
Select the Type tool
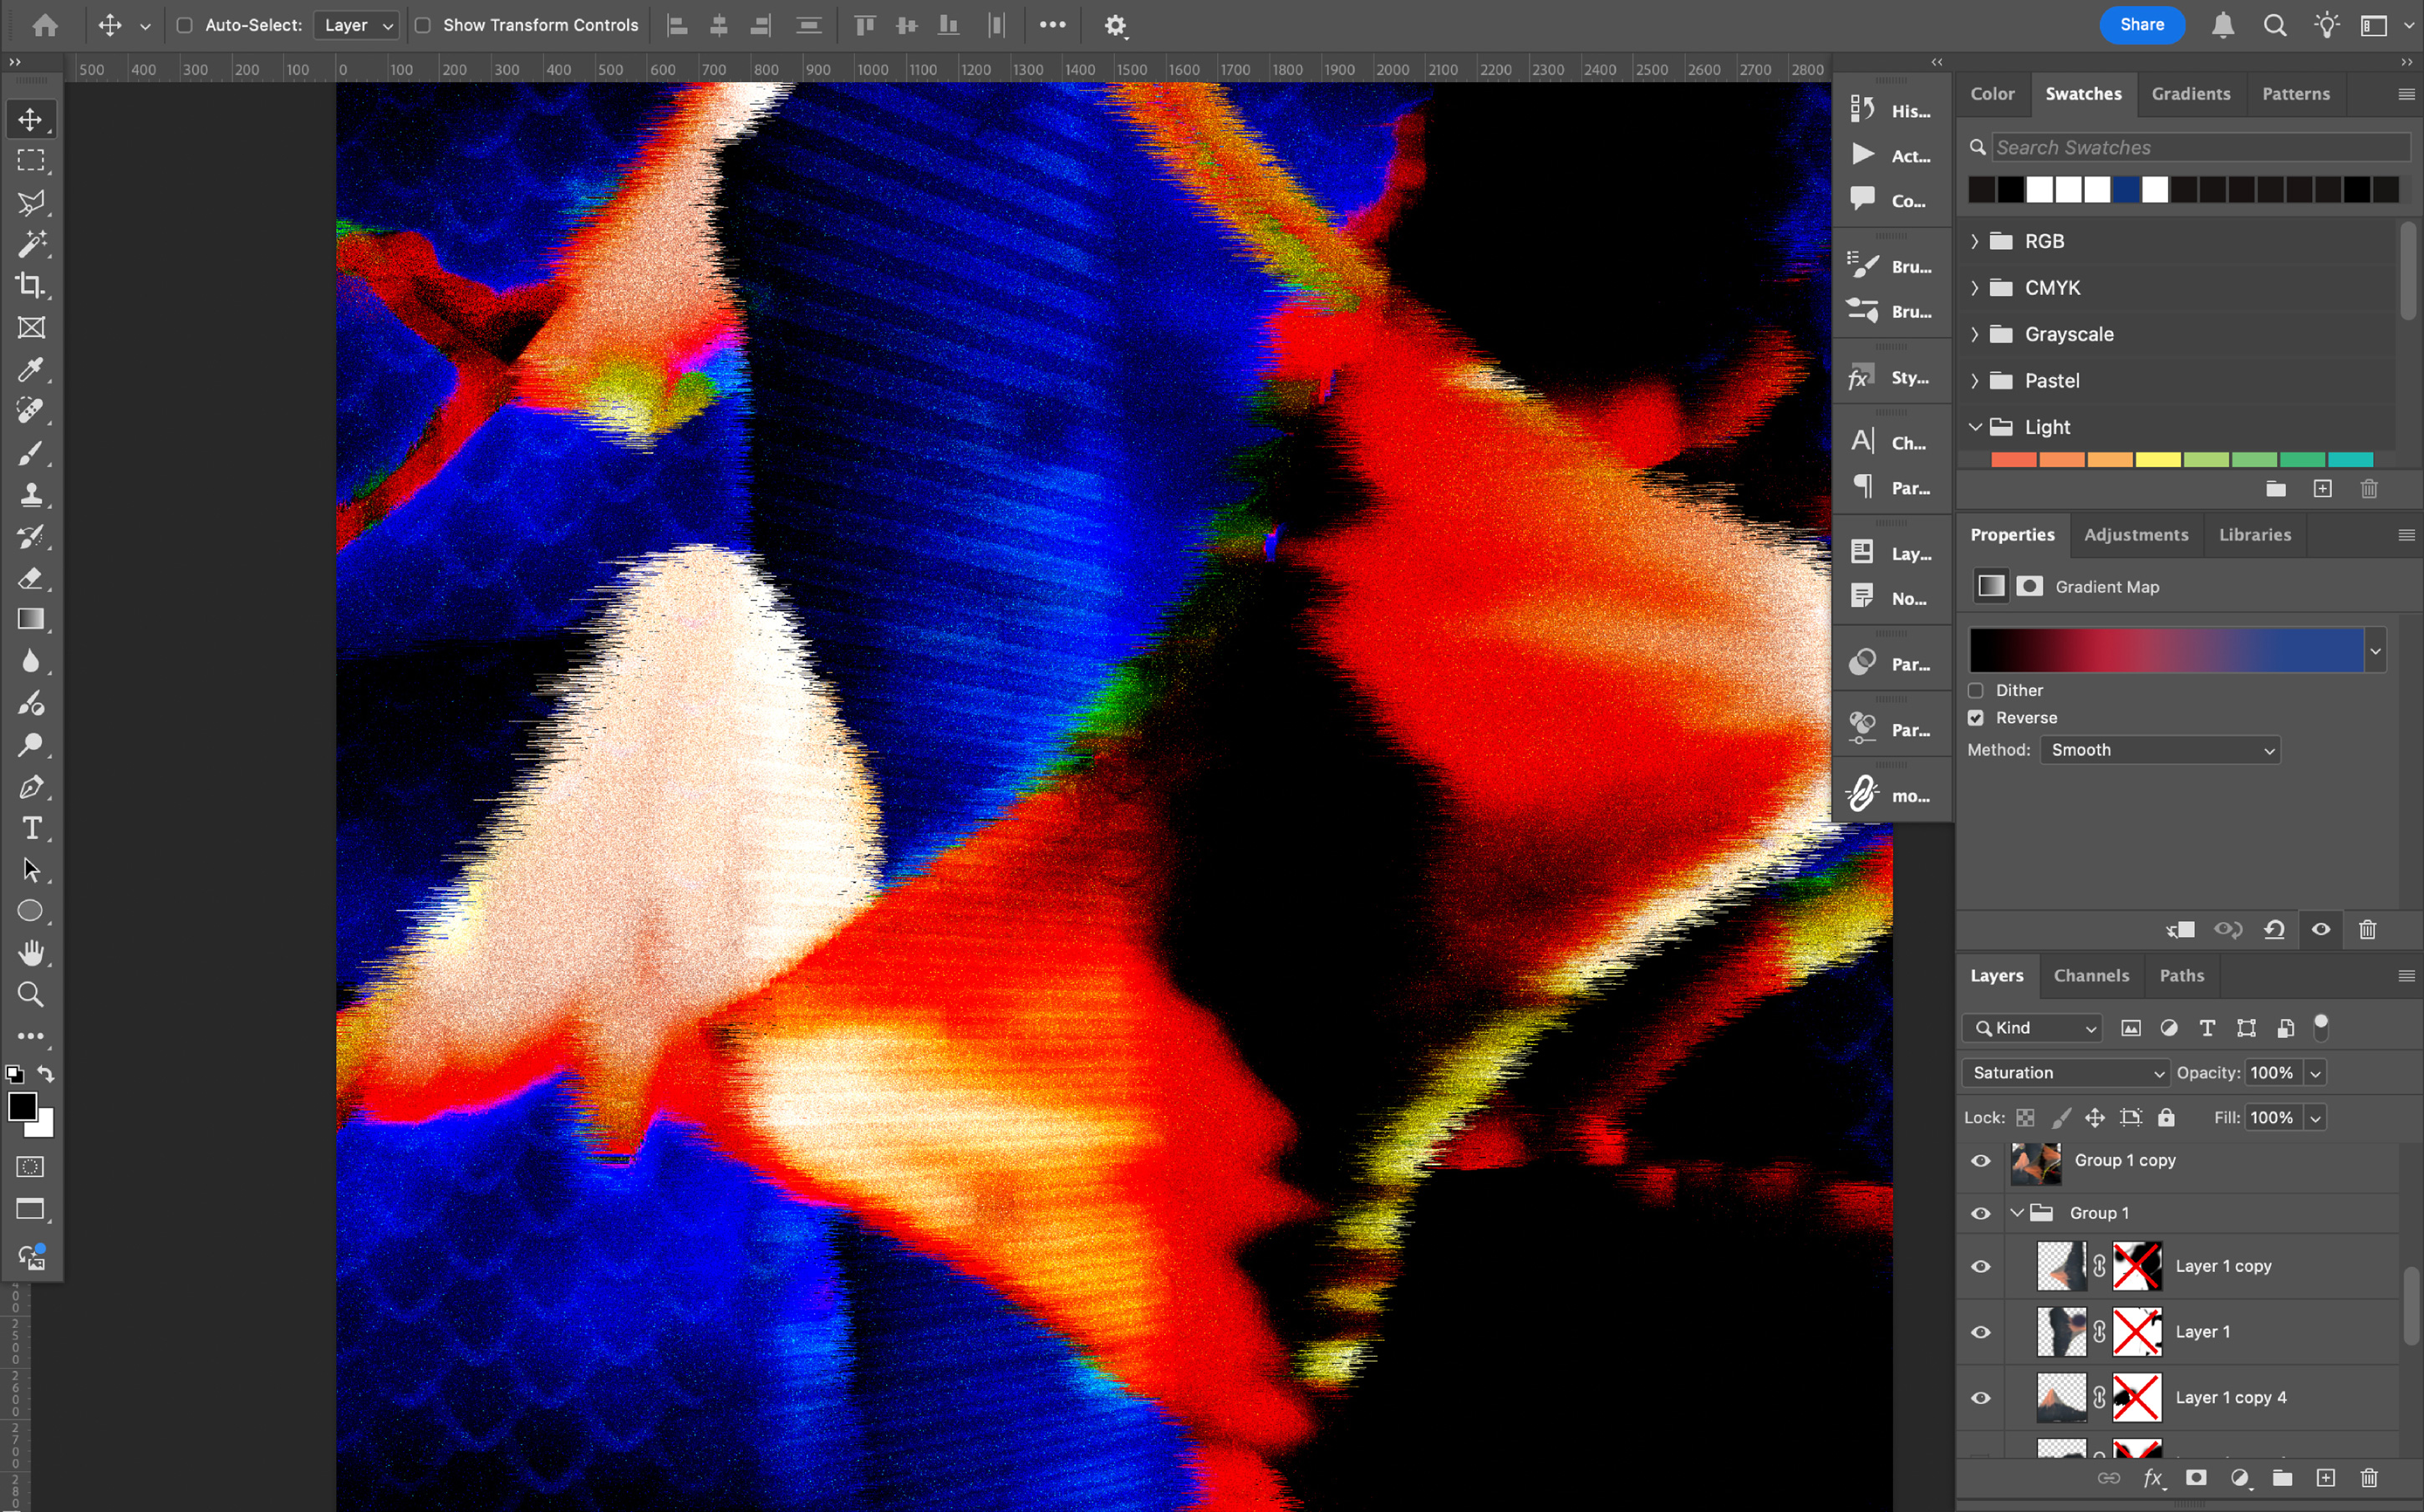click(x=31, y=828)
